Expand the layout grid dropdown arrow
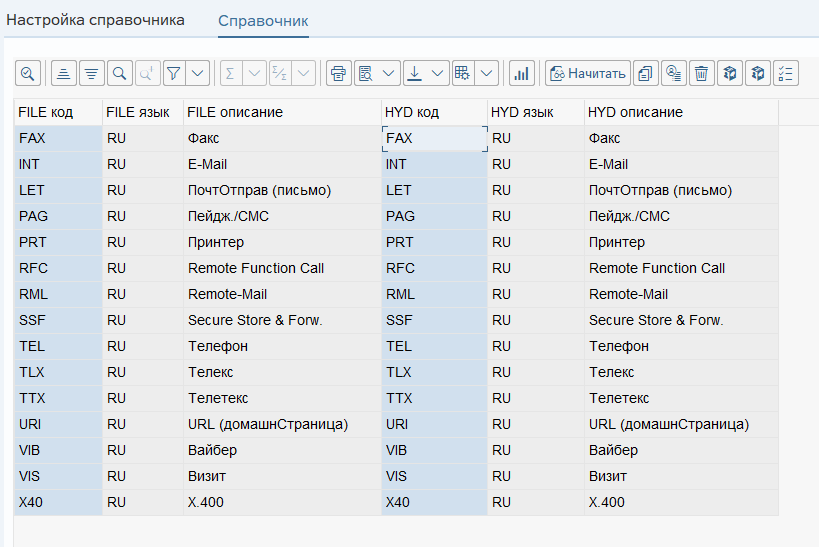The width and height of the screenshot is (819, 547). tap(486, 73)
